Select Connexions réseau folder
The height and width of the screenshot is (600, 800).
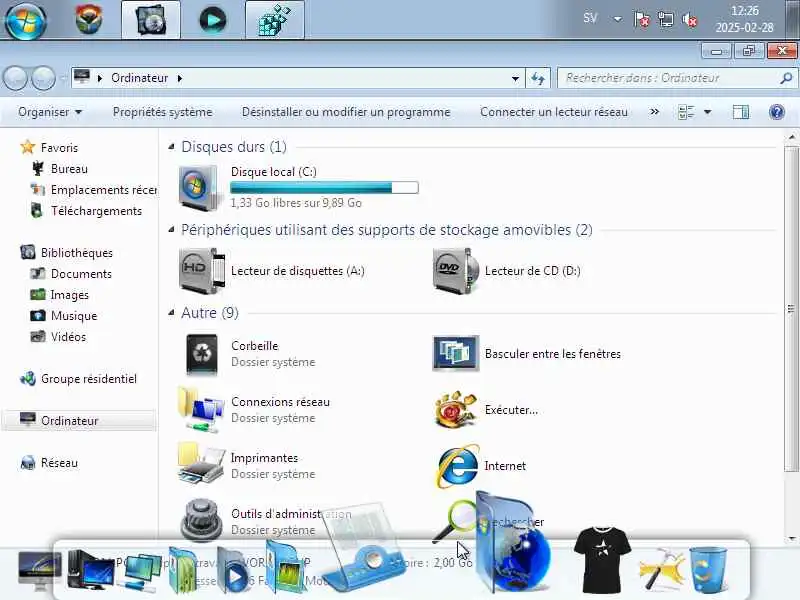(254, 410)
